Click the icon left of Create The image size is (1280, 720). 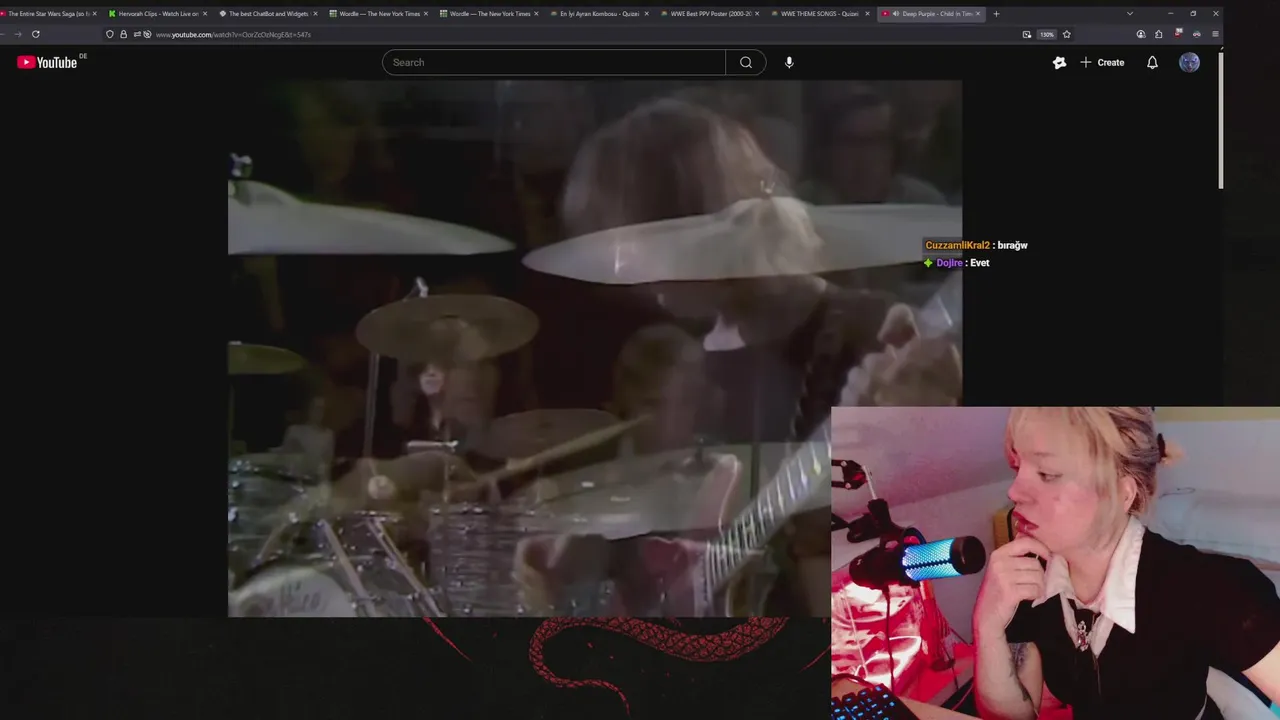click(1059, 62)
